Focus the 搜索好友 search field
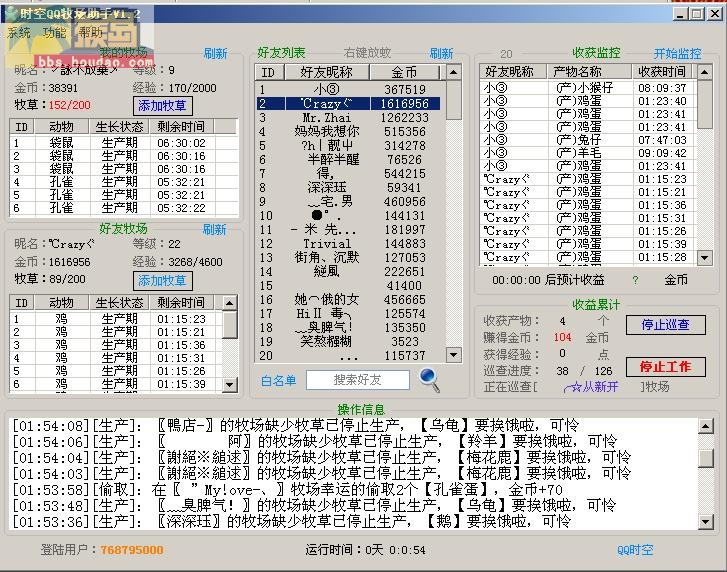Viewport: 727px width, 572px height. point(357,380)
